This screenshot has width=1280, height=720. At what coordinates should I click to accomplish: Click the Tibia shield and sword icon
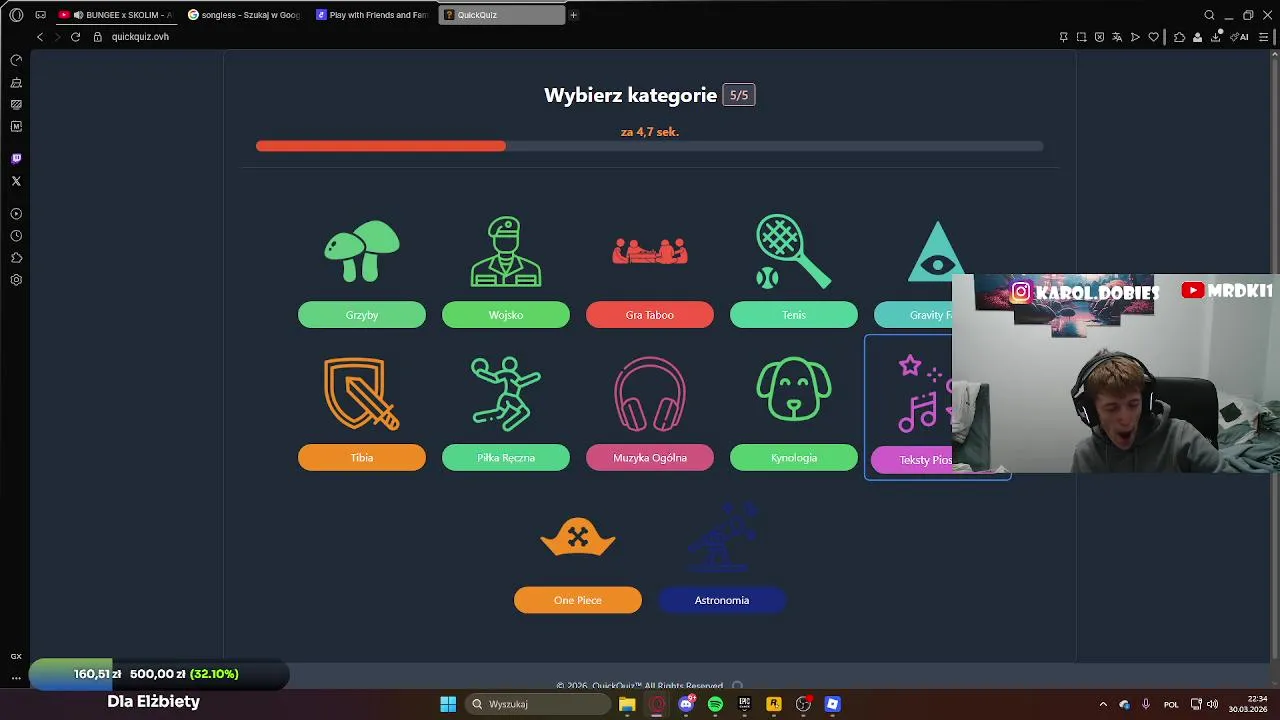362,394
